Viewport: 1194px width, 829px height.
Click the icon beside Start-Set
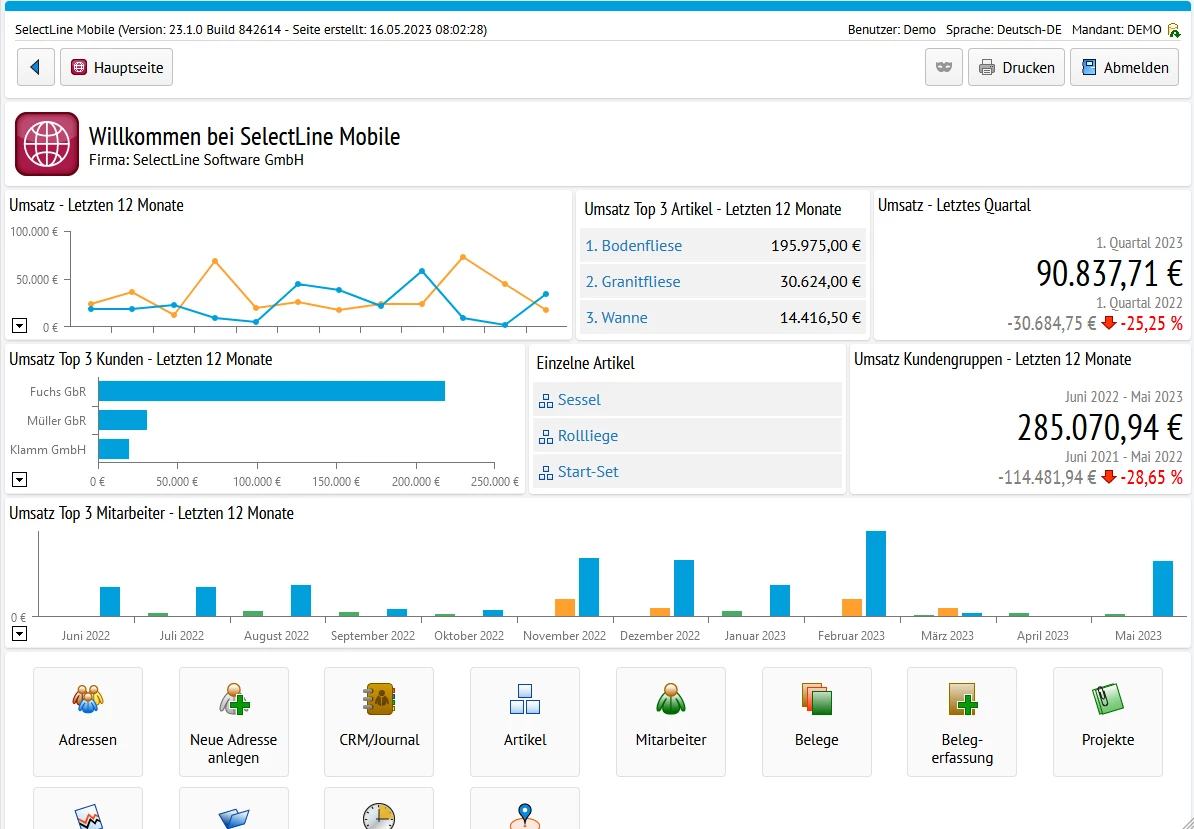pos(545,472)
